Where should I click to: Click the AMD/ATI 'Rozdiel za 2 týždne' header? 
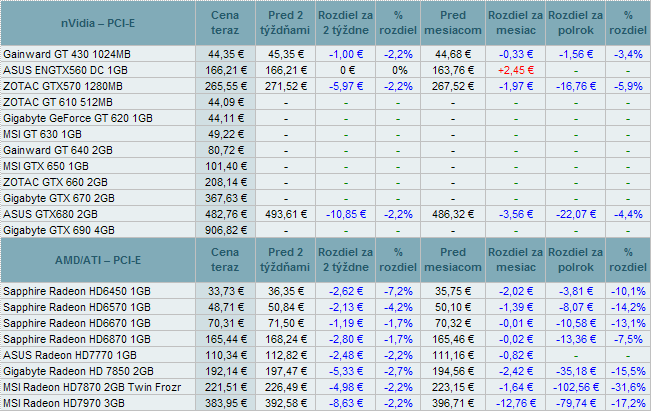tap(346, 260)
